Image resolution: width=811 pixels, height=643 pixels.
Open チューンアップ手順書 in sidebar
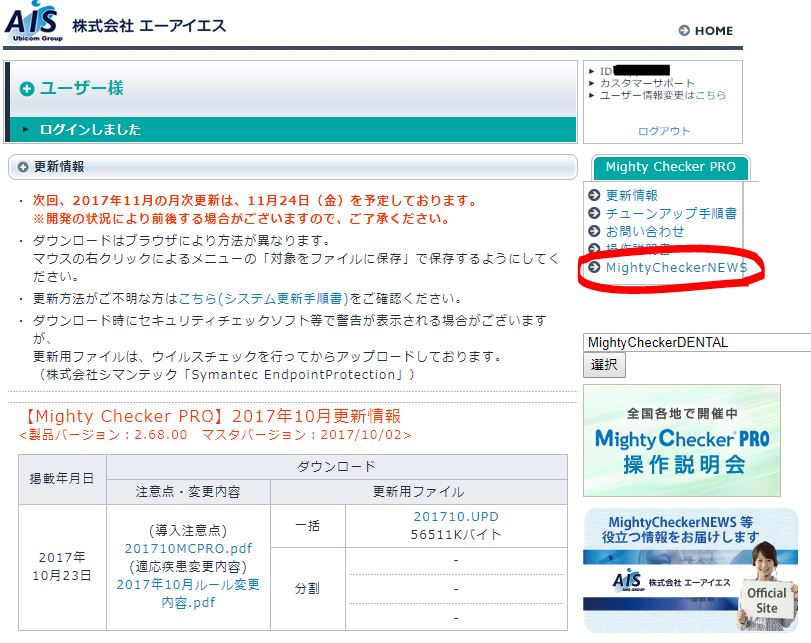click(x=671, y=213)
